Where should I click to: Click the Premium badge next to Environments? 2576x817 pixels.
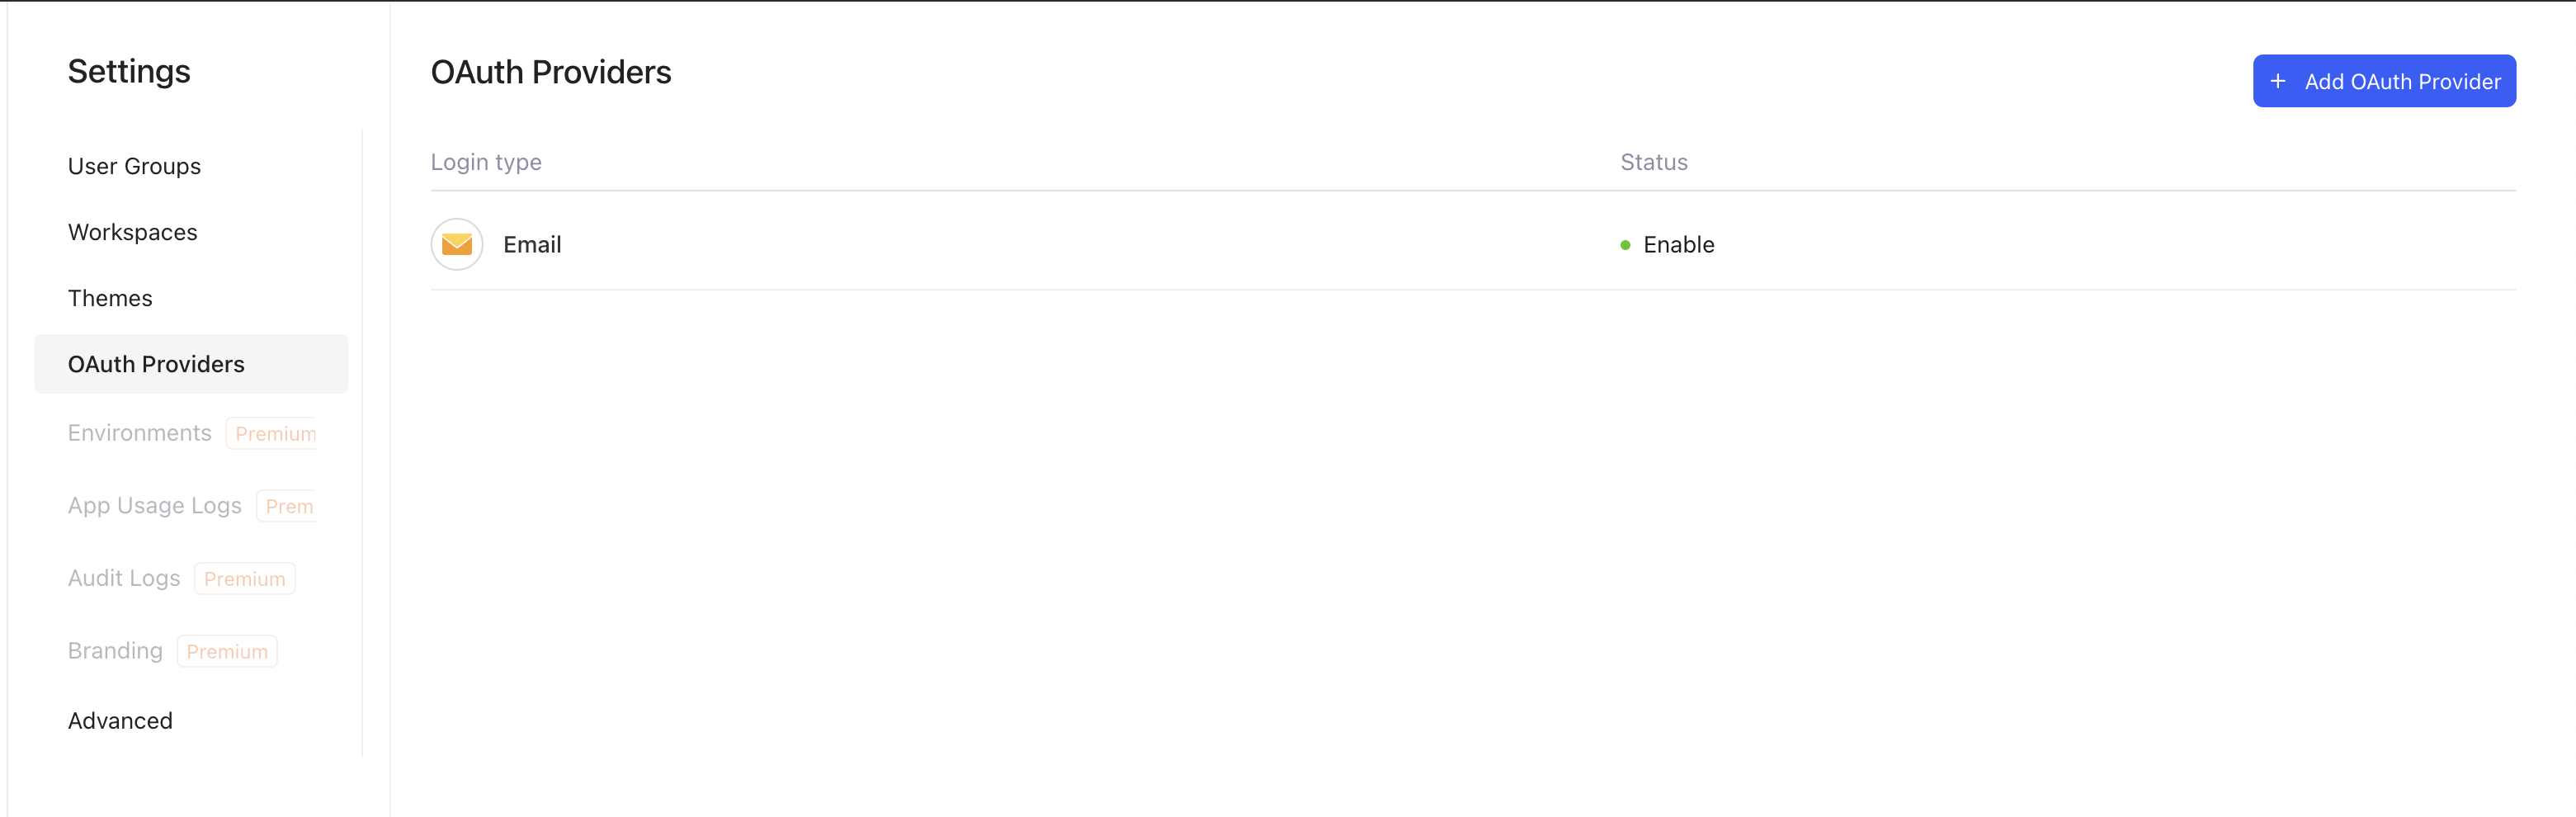click(x=274, y=434)
